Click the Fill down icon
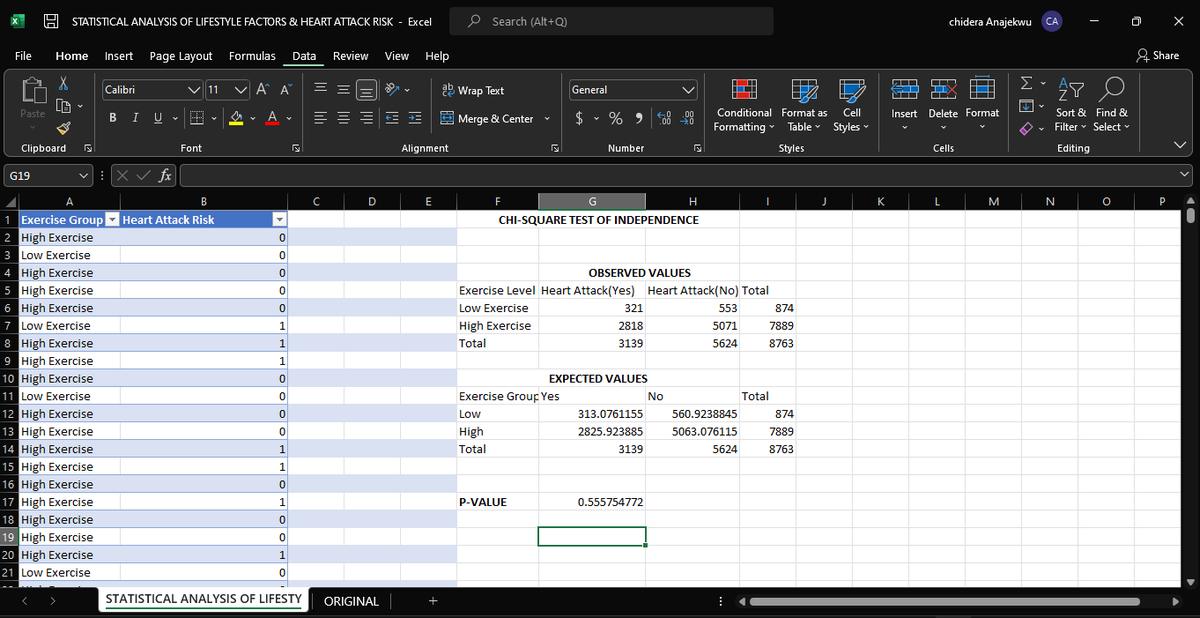 pyautogui.click(x=1027, y=105)
